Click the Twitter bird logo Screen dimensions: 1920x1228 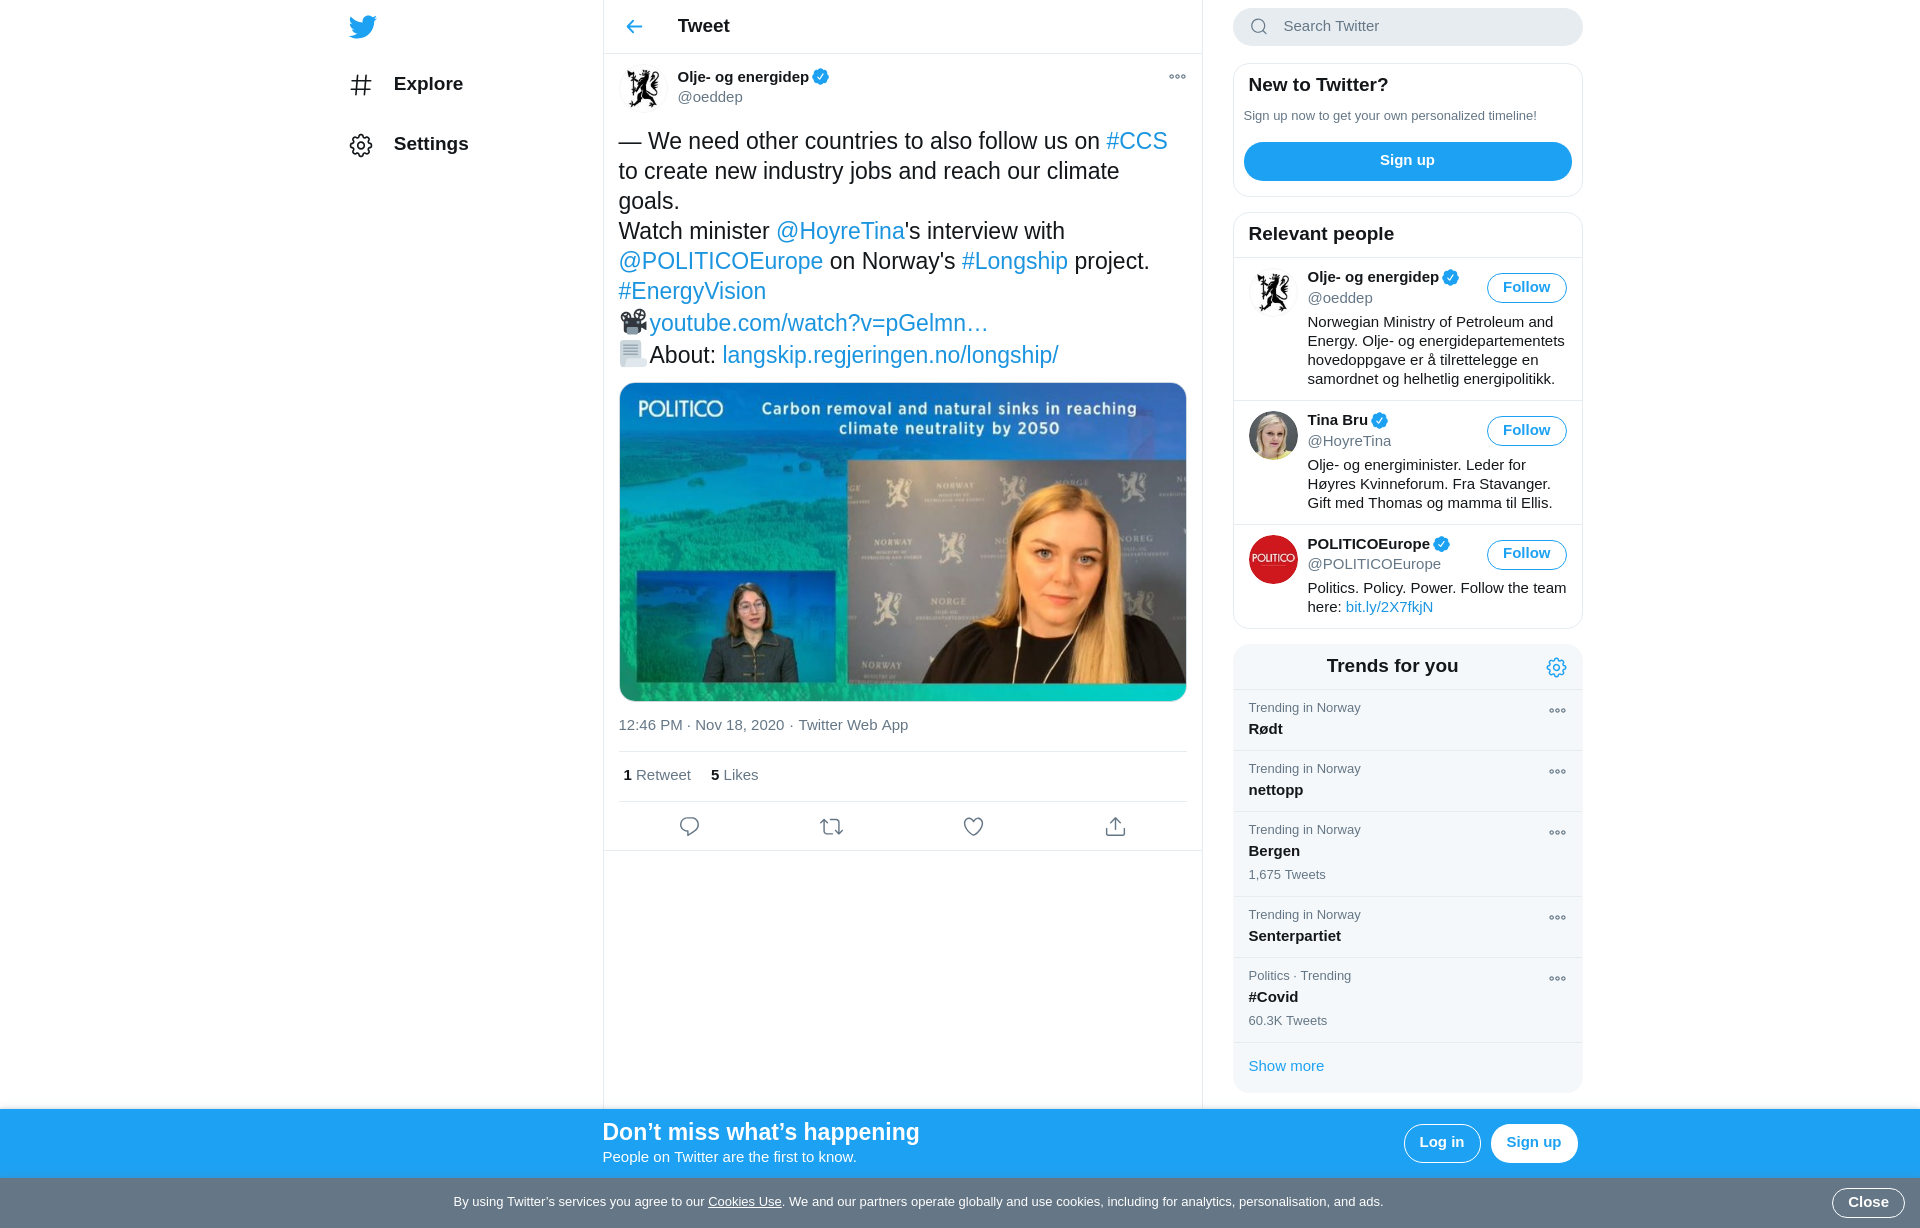tap(363, 27)
